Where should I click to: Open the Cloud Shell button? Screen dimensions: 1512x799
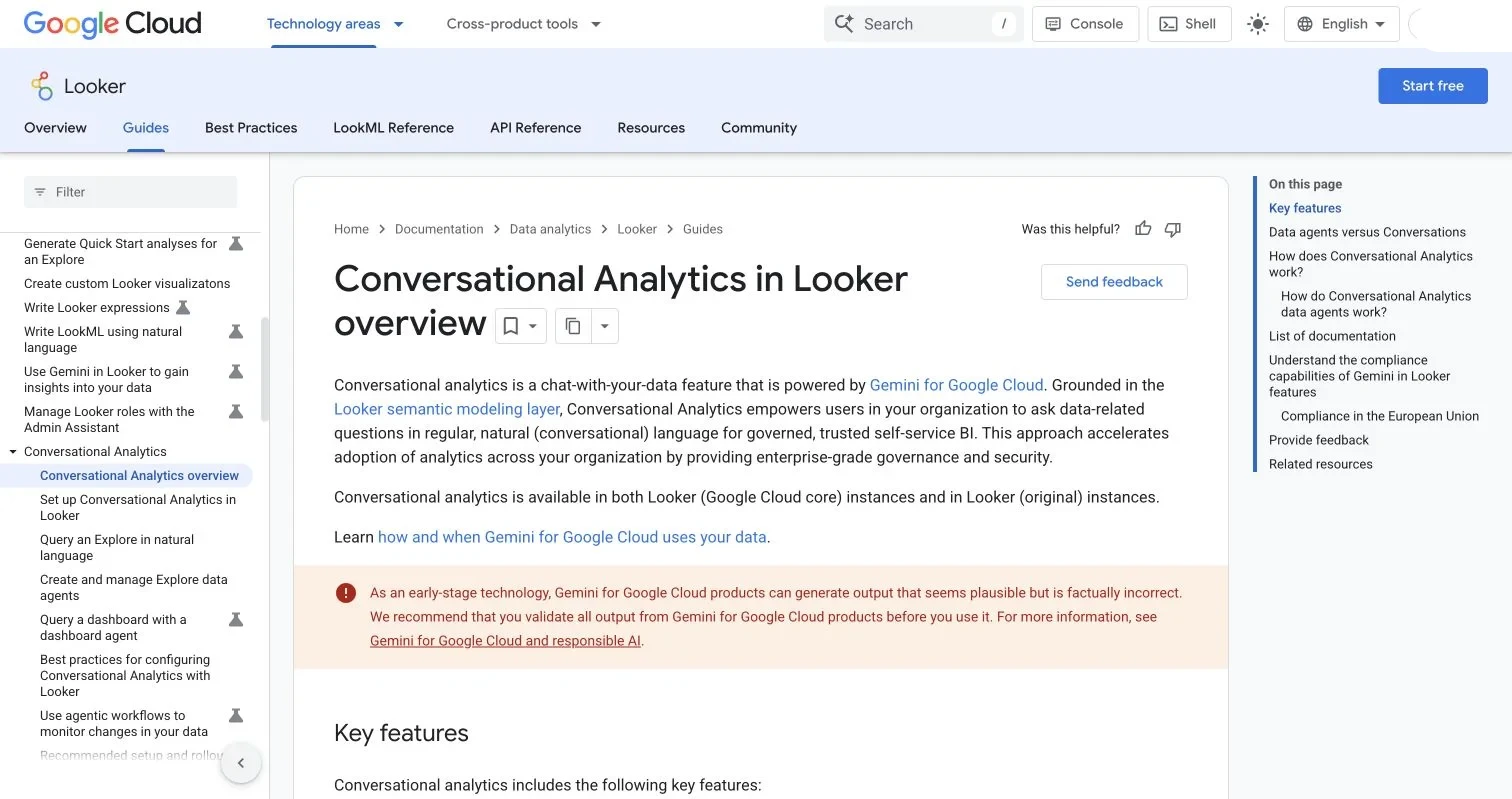1189,24
